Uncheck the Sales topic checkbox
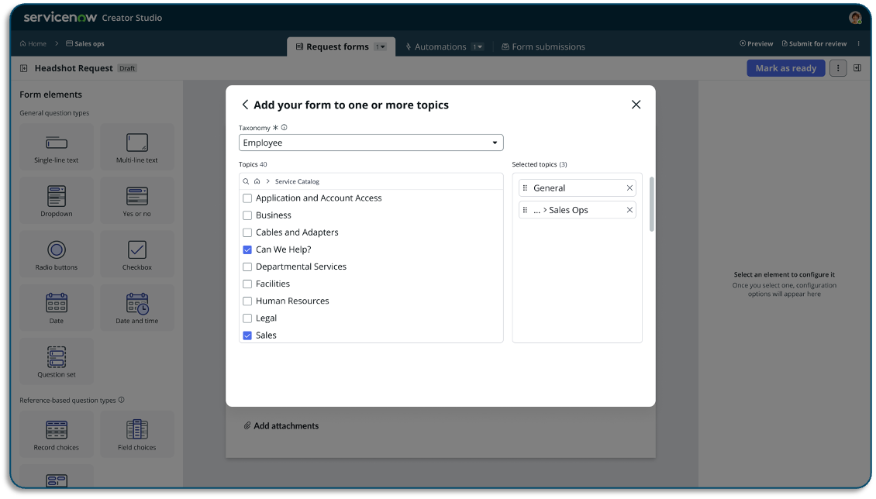876x499 pixels. click(x=247, y=336)
